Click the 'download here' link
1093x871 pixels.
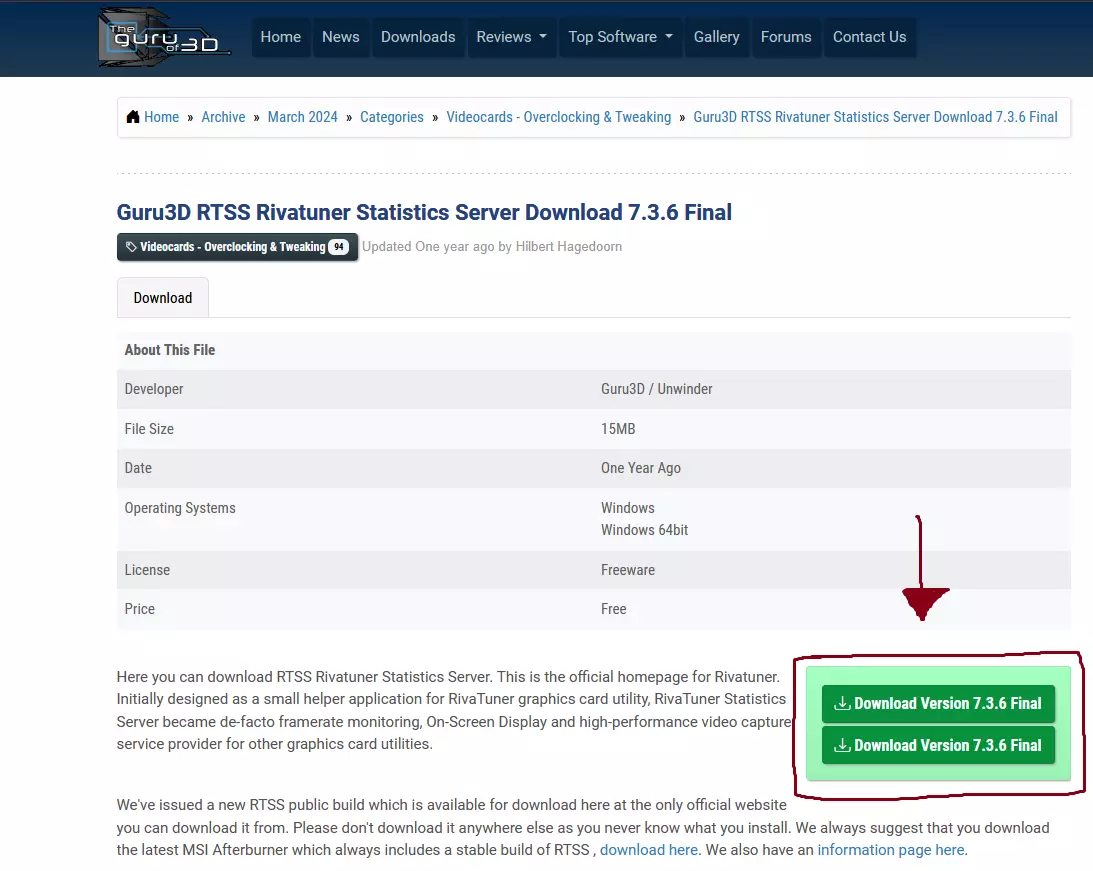point(649,850)
